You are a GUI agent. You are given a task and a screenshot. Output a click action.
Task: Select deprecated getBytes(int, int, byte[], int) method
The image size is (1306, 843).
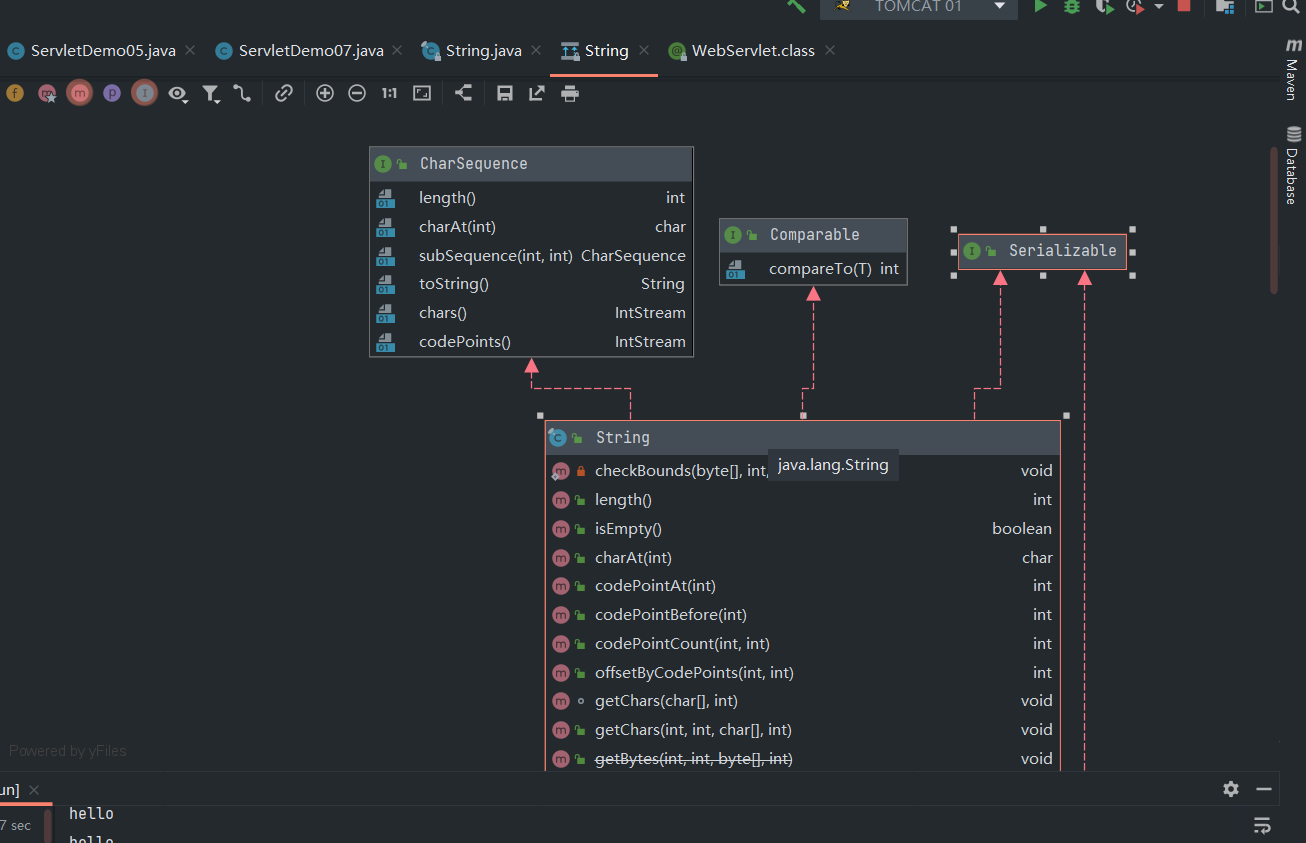[x=802, y=759]
